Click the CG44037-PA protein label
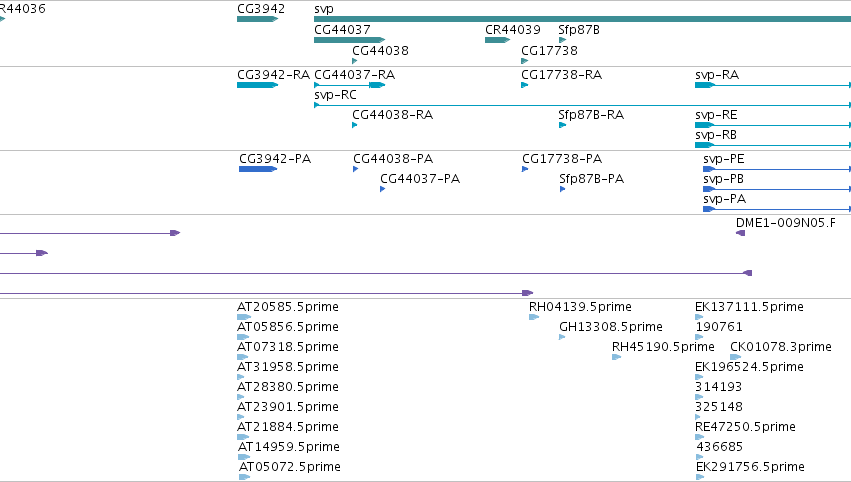Screen dimensions: 851x482 pyautogui.click(x=420, y=179)
